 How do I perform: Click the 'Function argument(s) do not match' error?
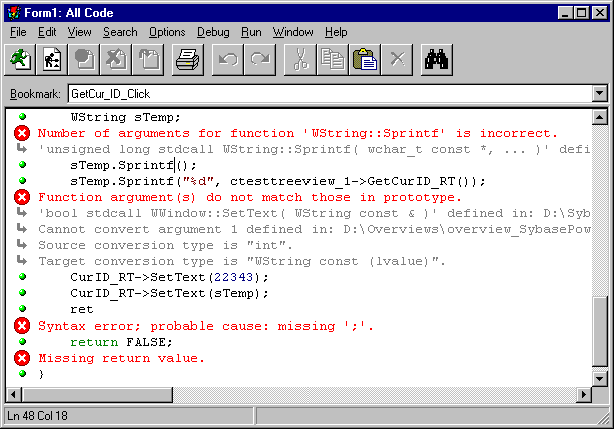[x=250, y=197]
